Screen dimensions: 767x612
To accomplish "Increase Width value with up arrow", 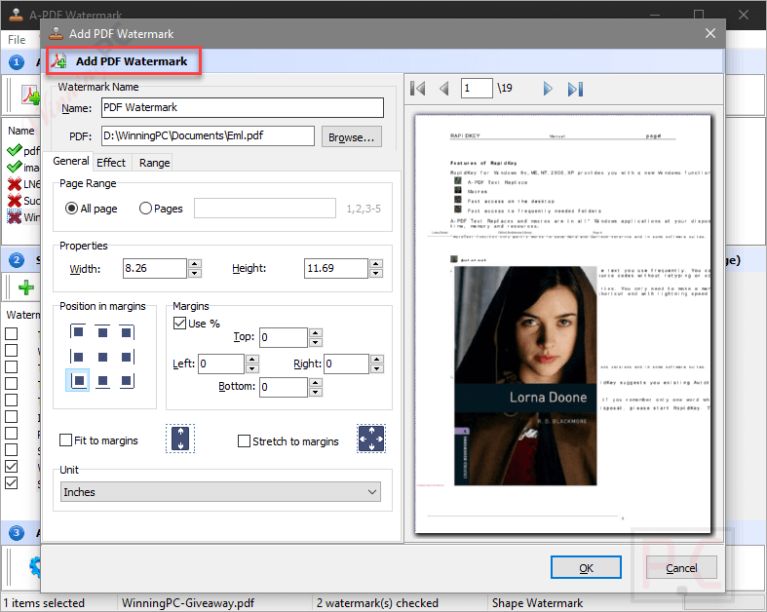I will pos(195,263).
